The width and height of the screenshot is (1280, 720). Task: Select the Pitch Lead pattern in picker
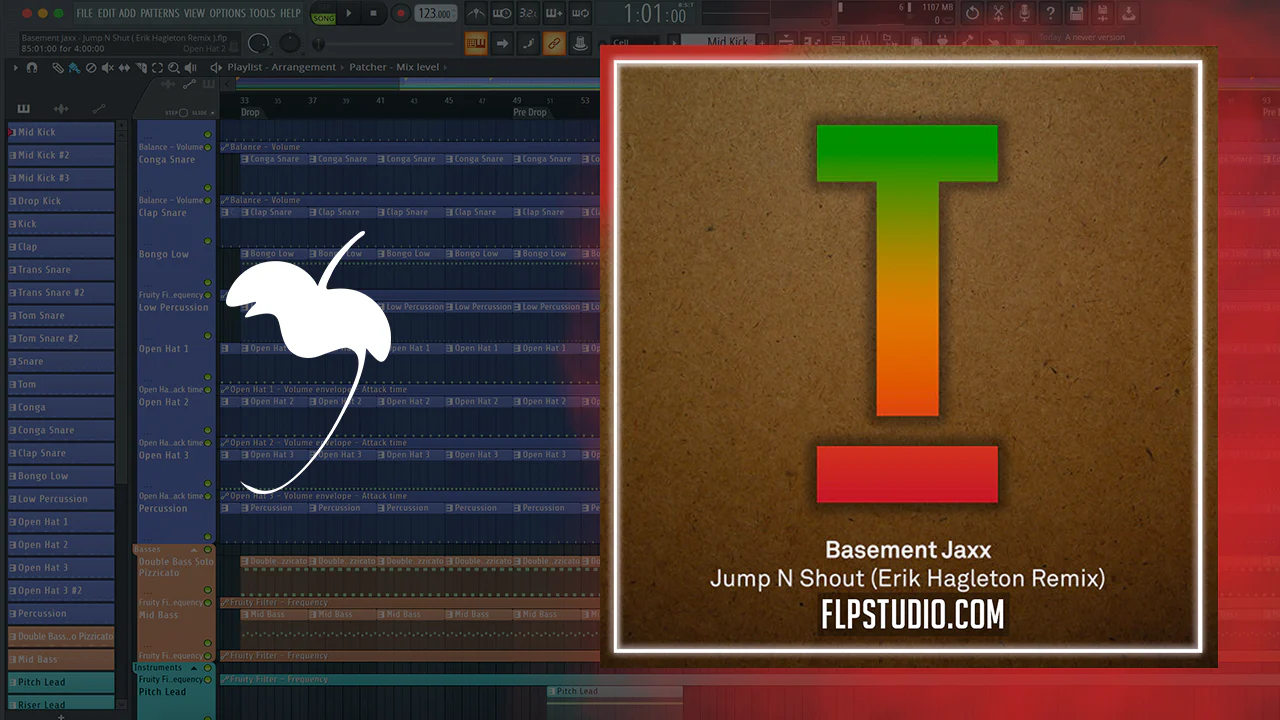tap(61, 682)
